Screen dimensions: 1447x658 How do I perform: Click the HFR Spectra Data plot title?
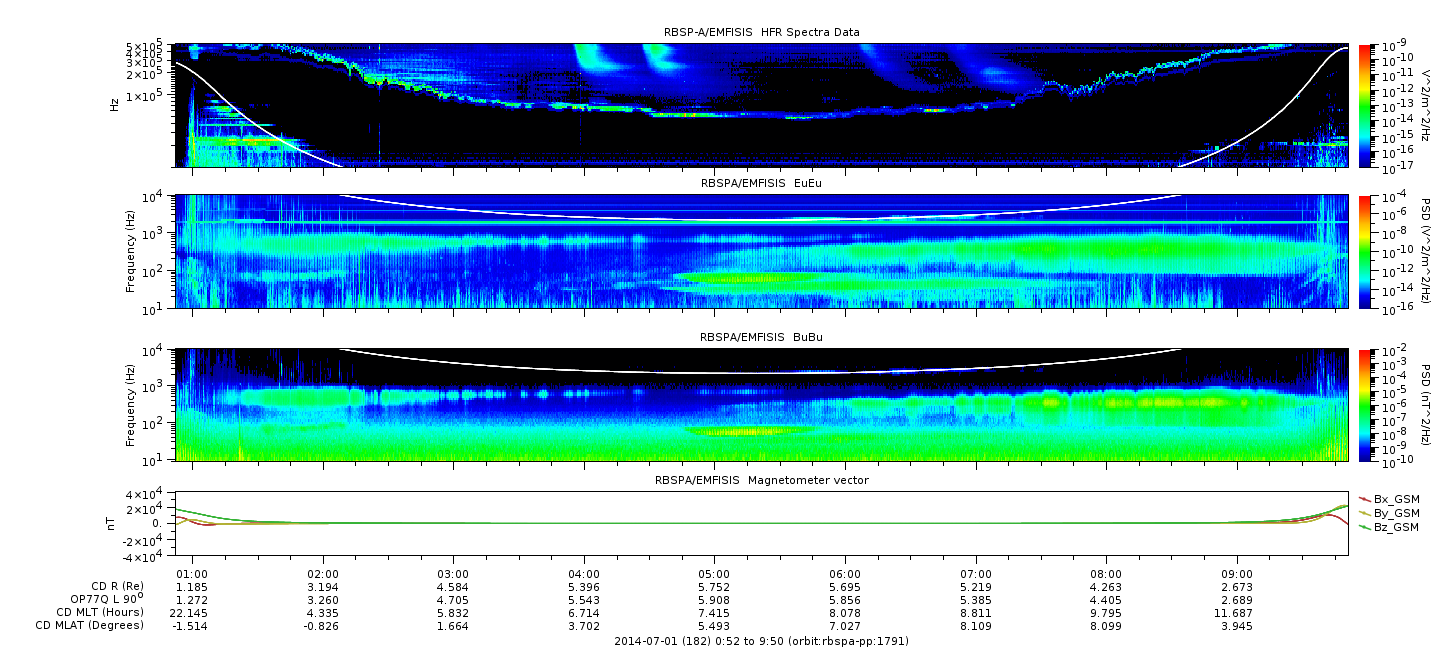[761, 32]
